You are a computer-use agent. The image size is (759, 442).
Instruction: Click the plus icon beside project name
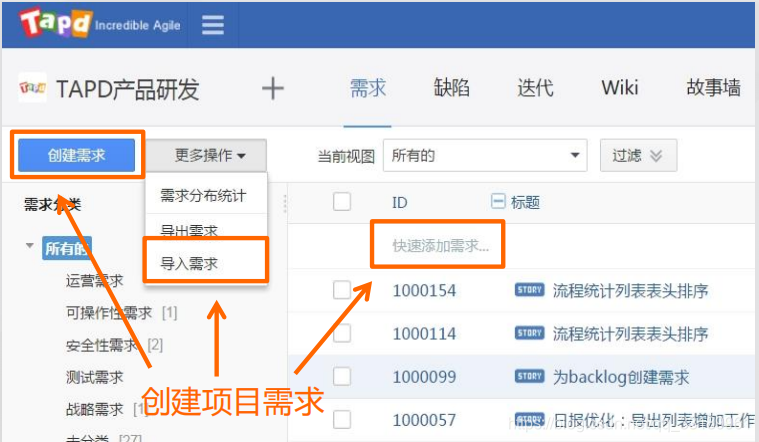tap(273, 89)
